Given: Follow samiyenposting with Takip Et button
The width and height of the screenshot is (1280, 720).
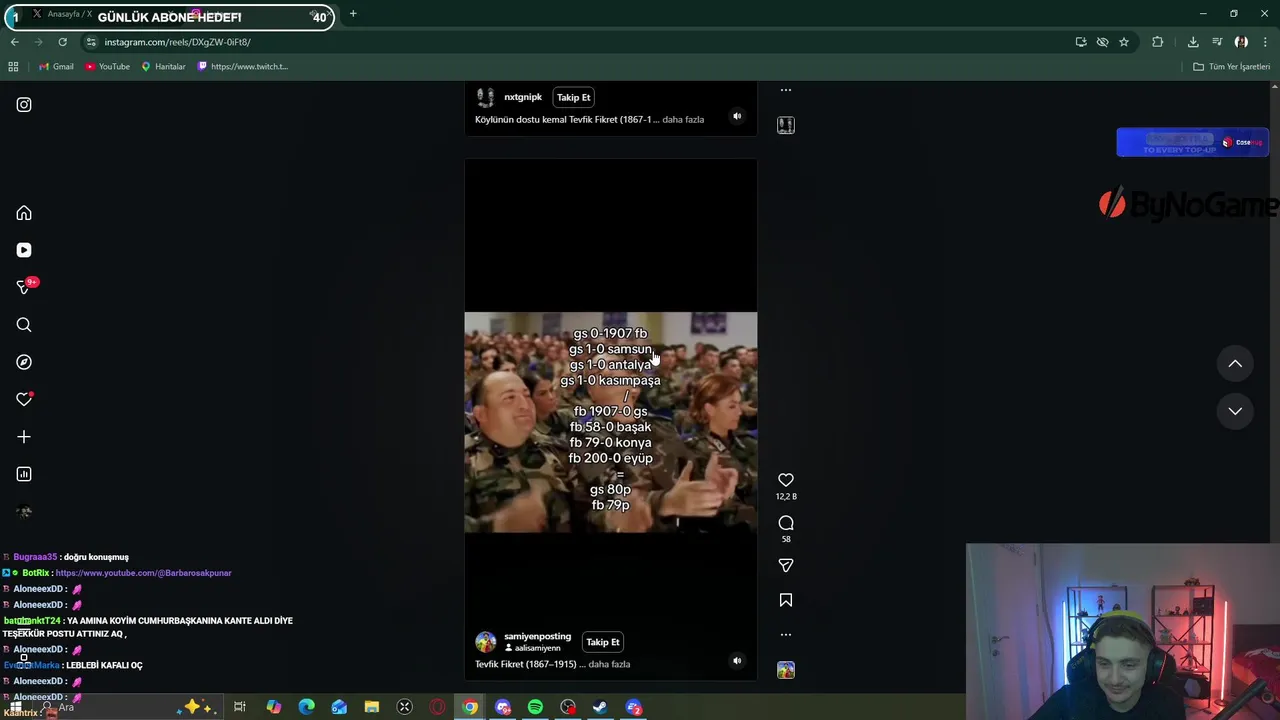Looking at the screenshot, I should (603, 642).
